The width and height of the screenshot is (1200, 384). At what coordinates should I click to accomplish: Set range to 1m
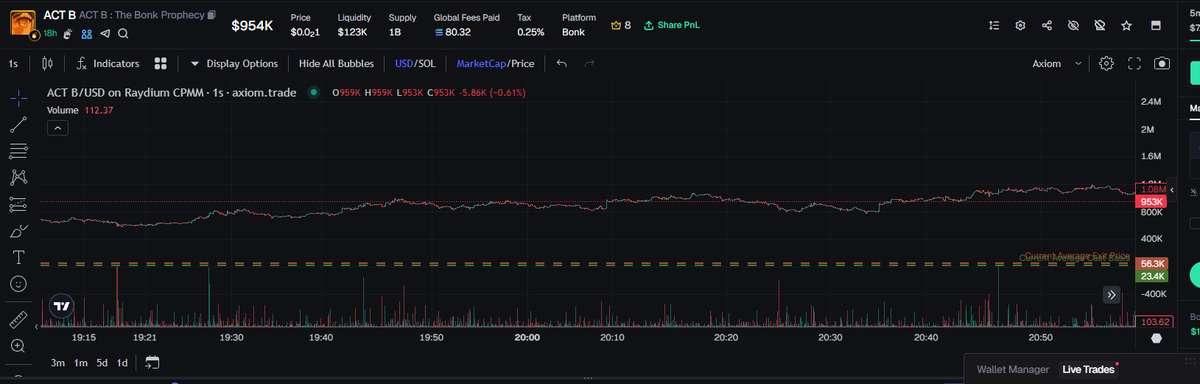[80, 363]
